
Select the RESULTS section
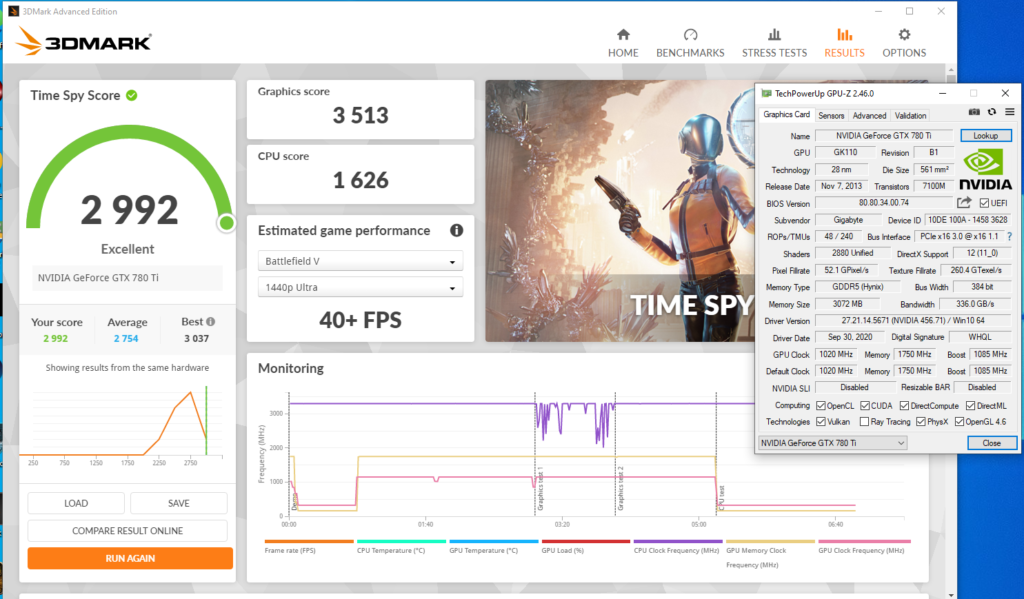[x=844, y=43]
